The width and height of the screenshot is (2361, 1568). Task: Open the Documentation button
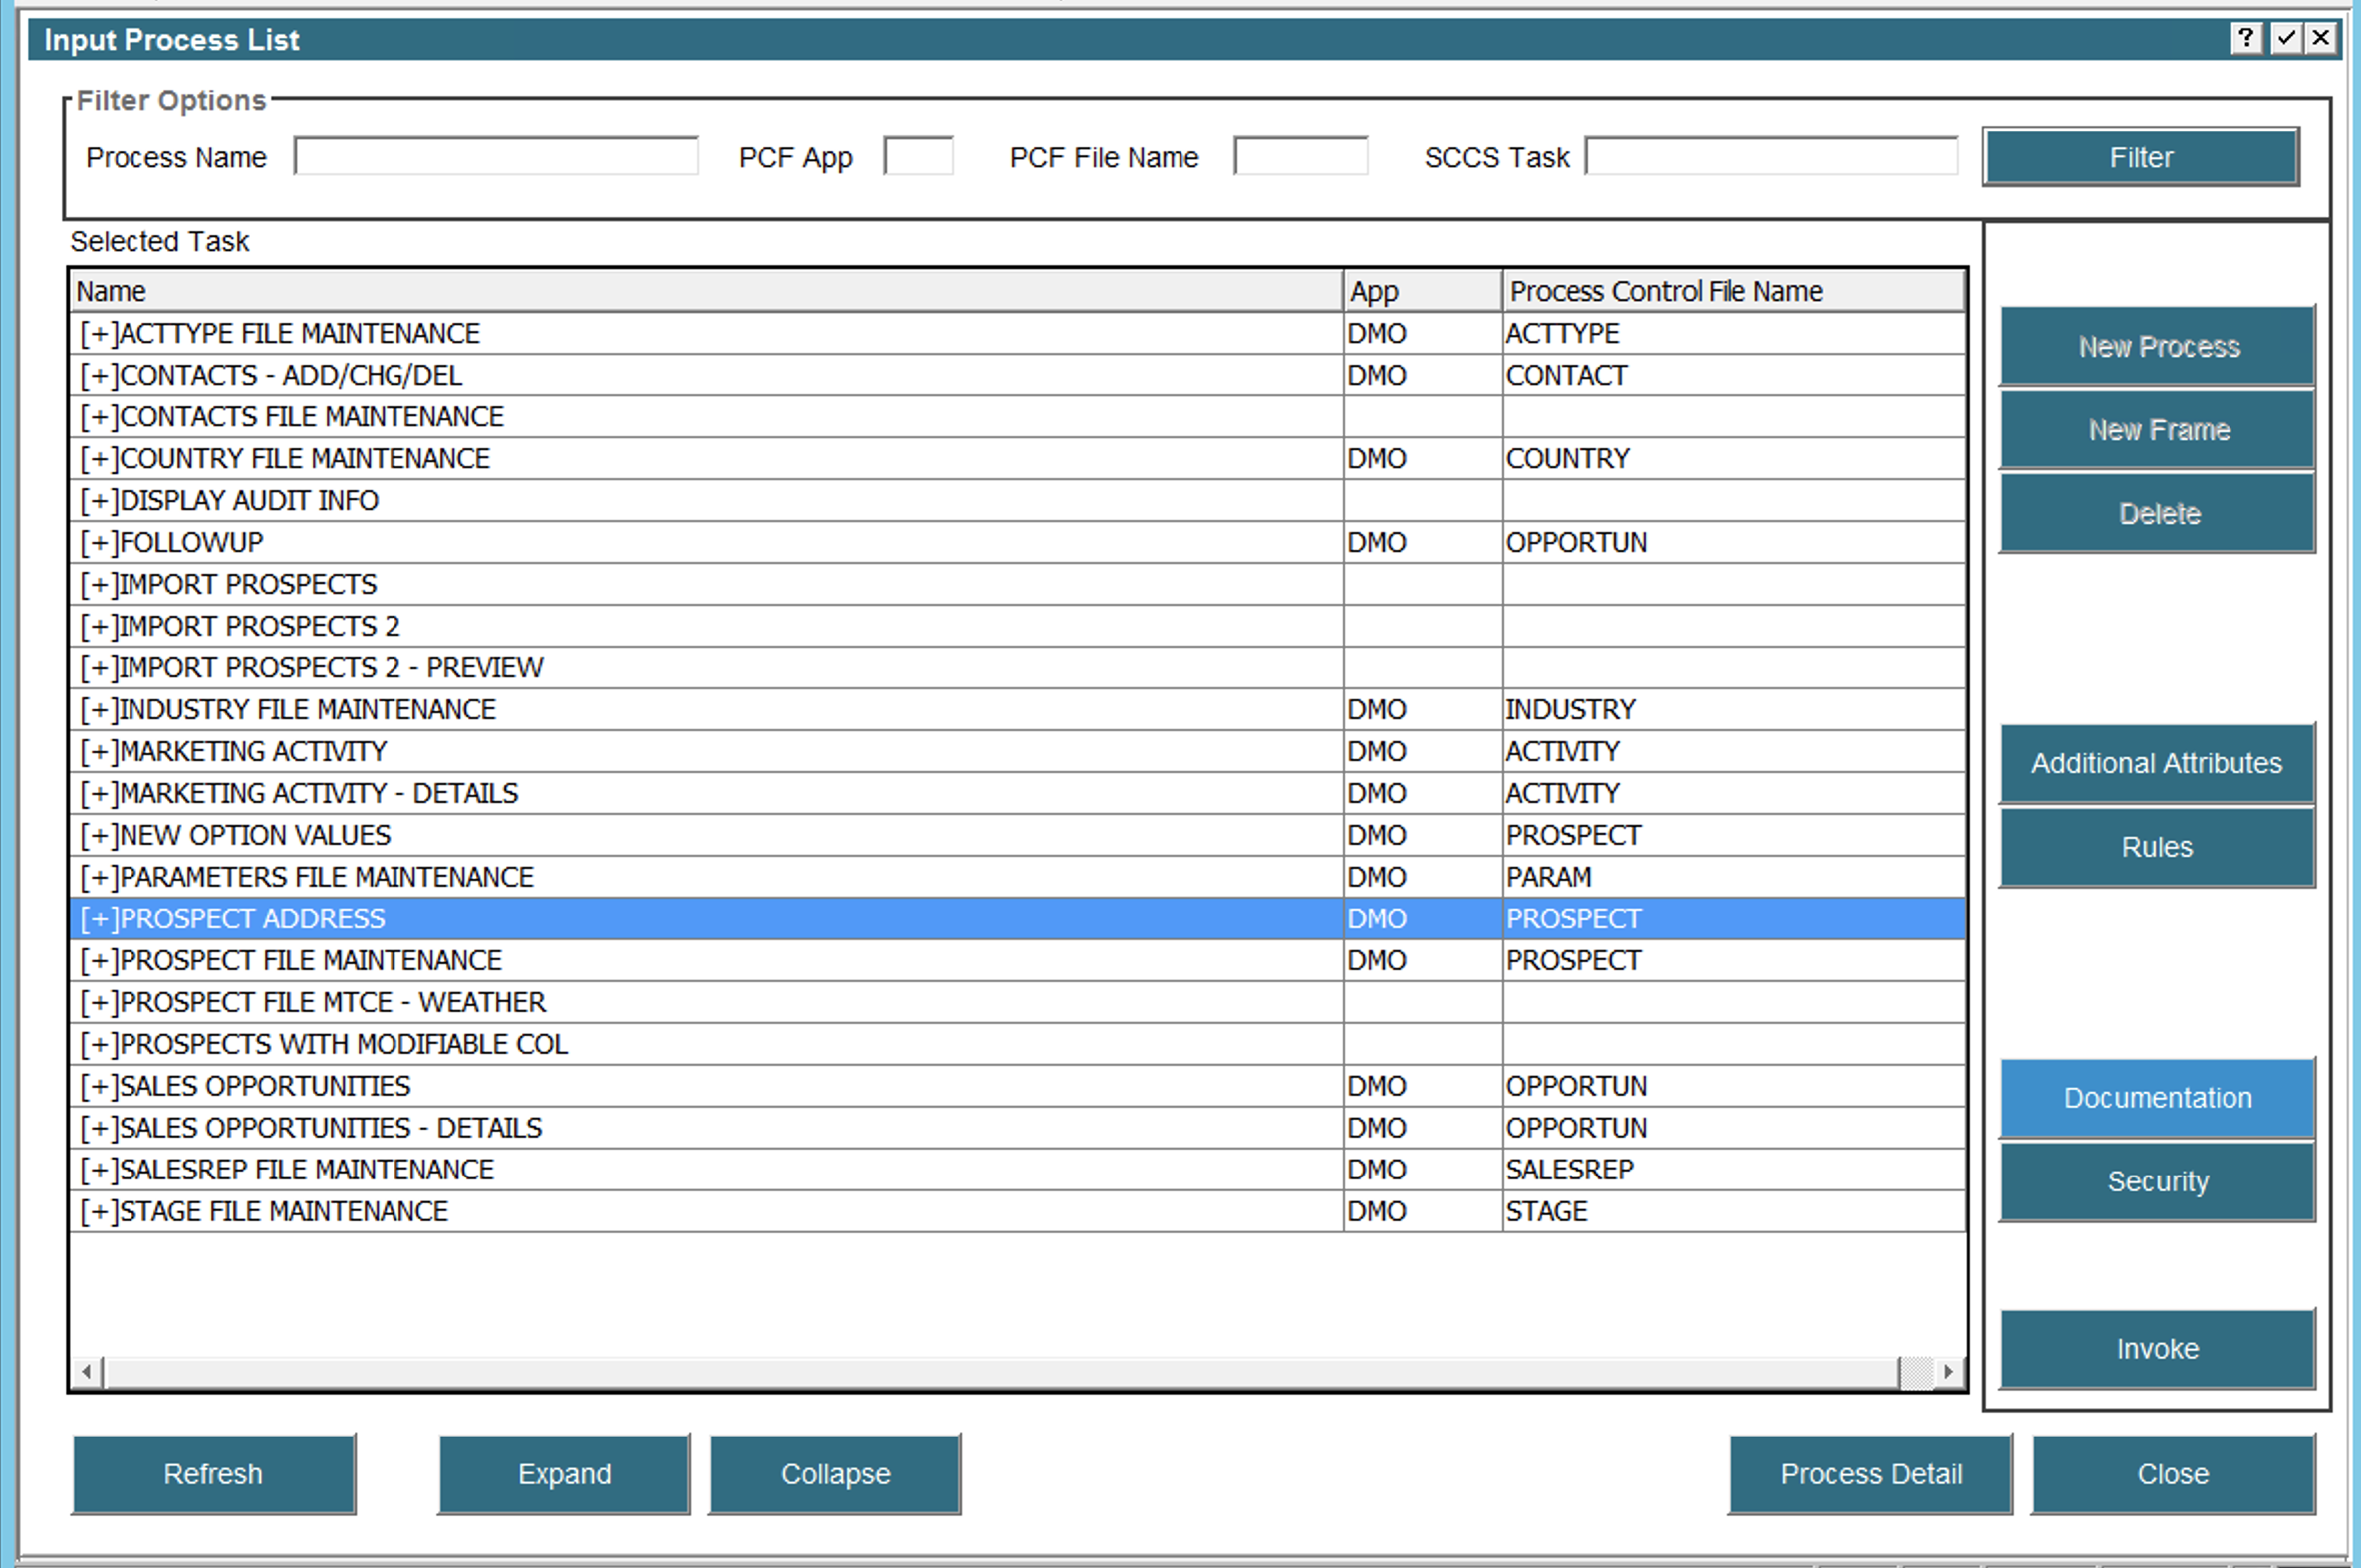coord(2157,1097)
